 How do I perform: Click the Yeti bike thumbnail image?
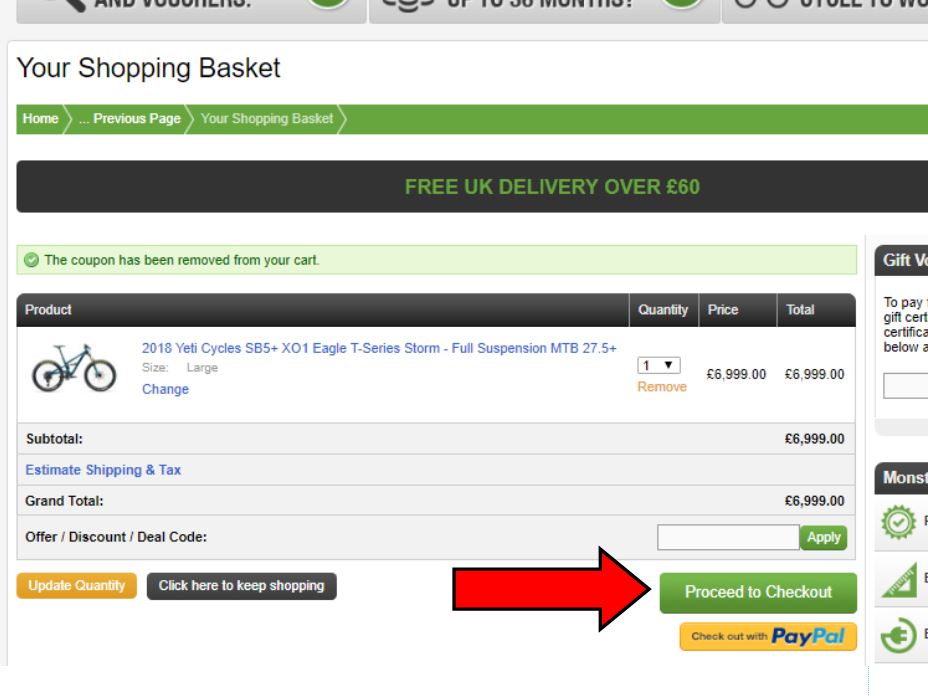coord(74,368)
